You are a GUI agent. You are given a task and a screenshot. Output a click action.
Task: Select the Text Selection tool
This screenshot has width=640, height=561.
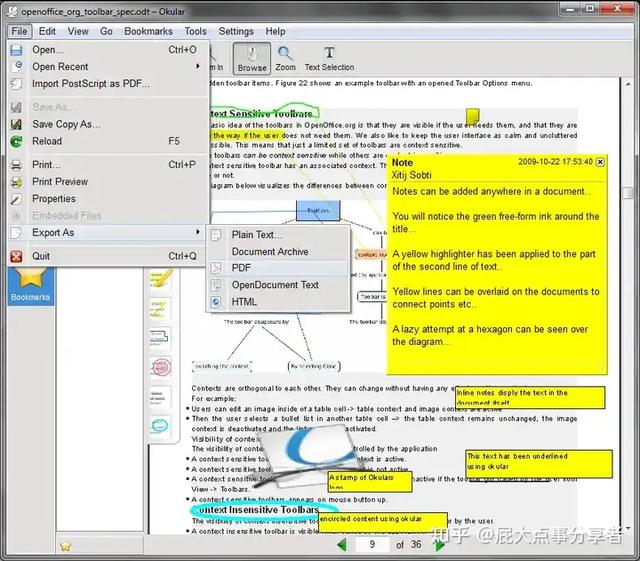[329, 58]
